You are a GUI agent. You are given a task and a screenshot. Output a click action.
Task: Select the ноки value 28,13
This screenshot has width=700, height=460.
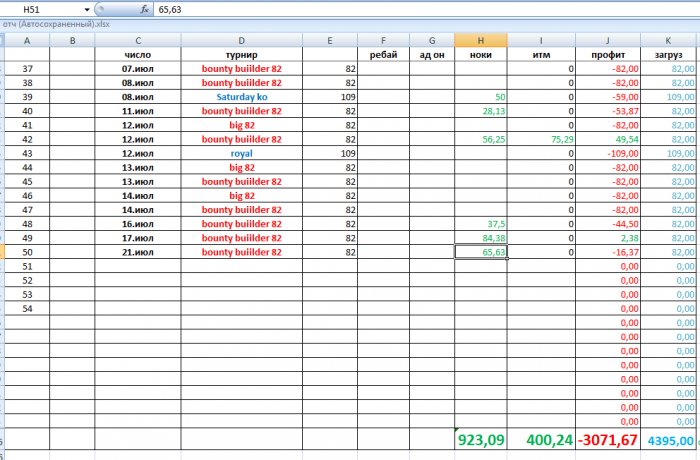[x=481, y=111]
